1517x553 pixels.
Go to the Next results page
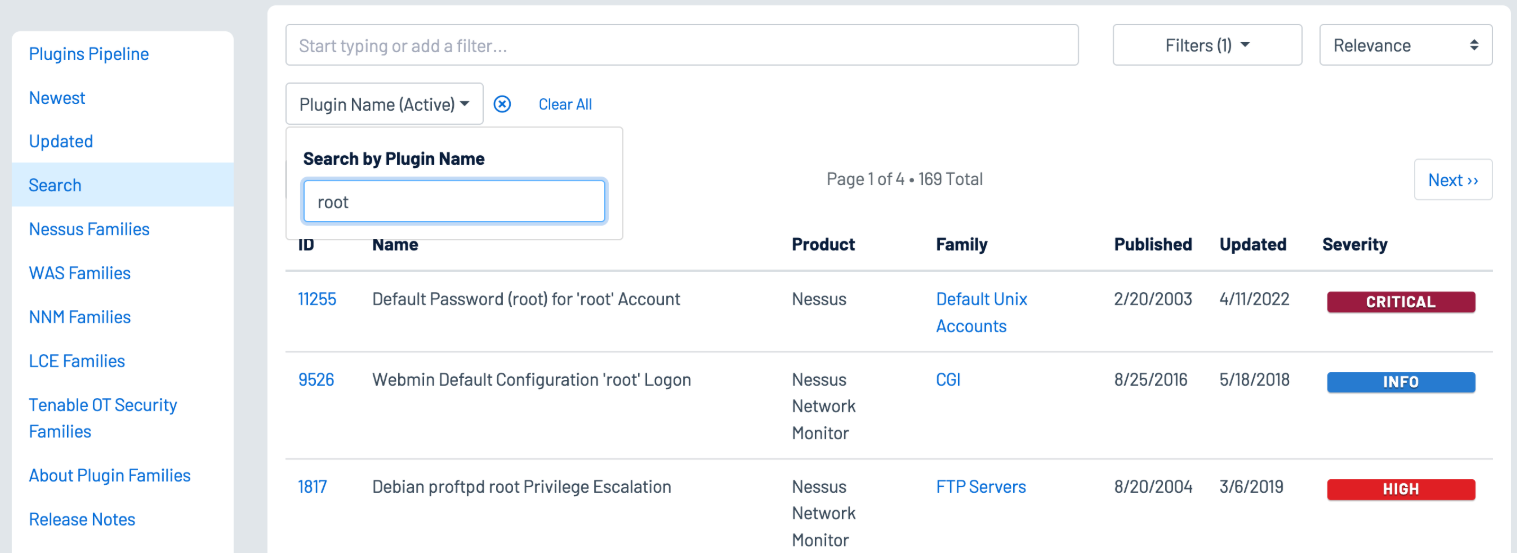click(x=1452, y=180)
